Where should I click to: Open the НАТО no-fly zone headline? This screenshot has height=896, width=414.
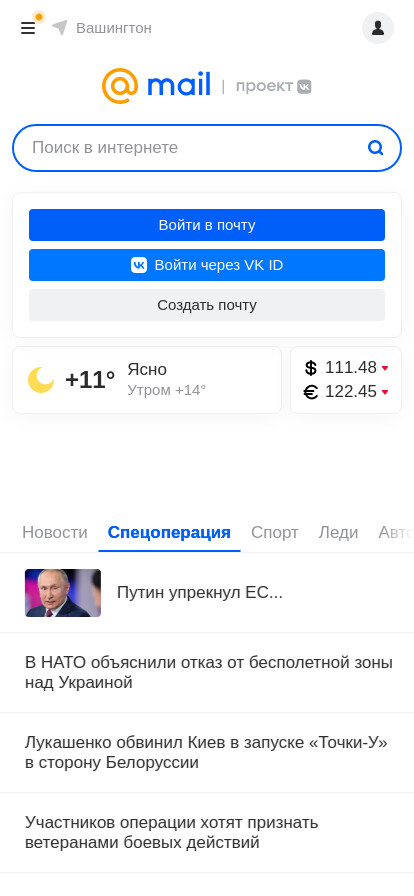pos(209,673)
